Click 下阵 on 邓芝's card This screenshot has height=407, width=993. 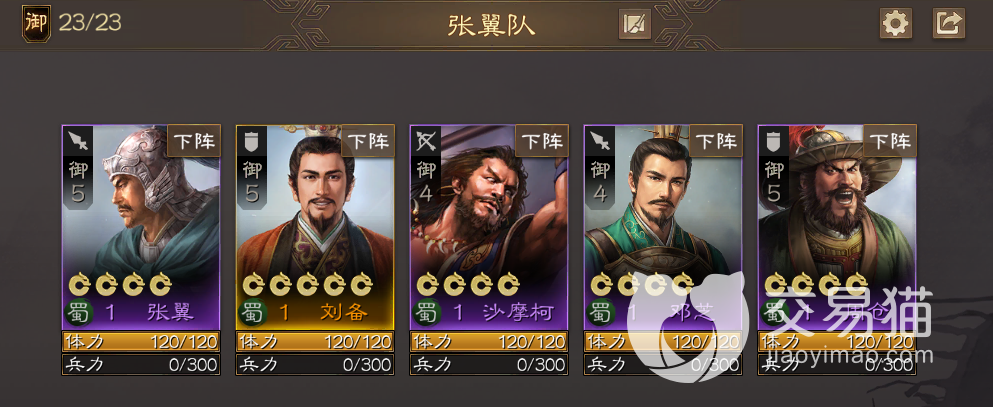click(x=716, y=141)
